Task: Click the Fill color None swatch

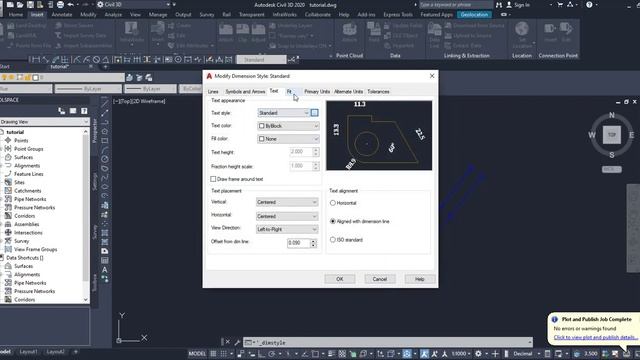Action: point(262,139)
